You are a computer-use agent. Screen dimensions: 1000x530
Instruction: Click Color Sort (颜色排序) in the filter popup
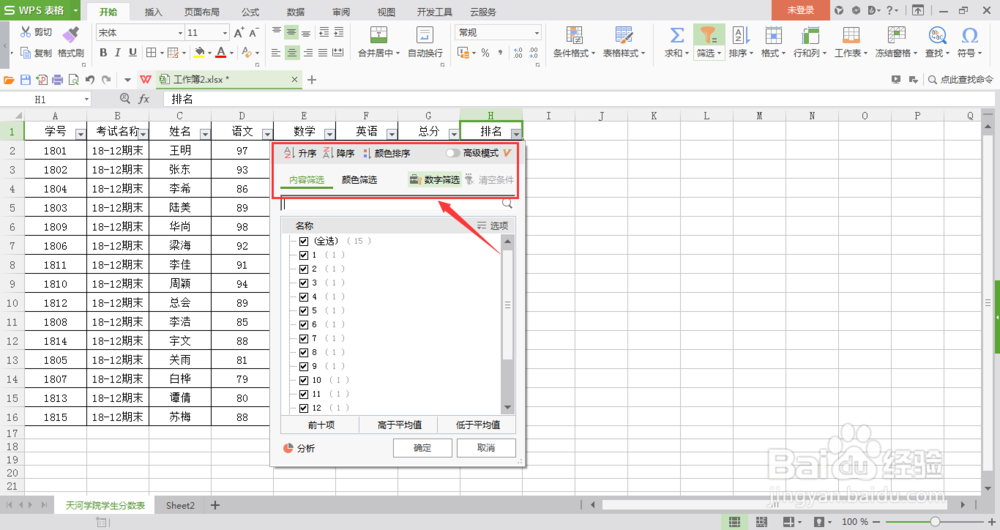coord(386,153)
